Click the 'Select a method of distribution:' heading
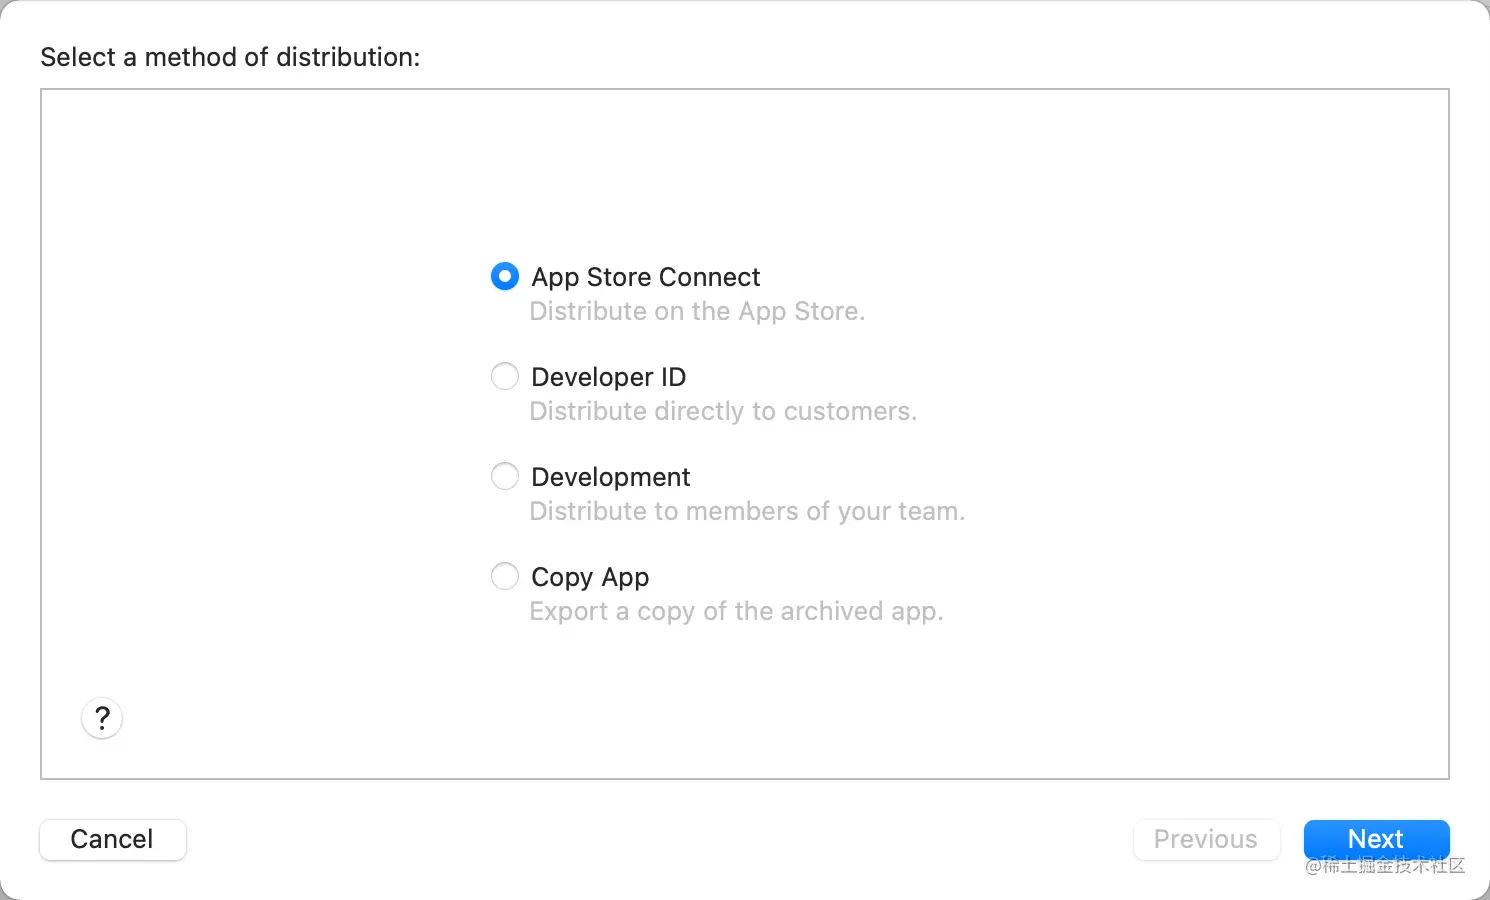This screenshot has width=1490, height=900. click(230, 57)
